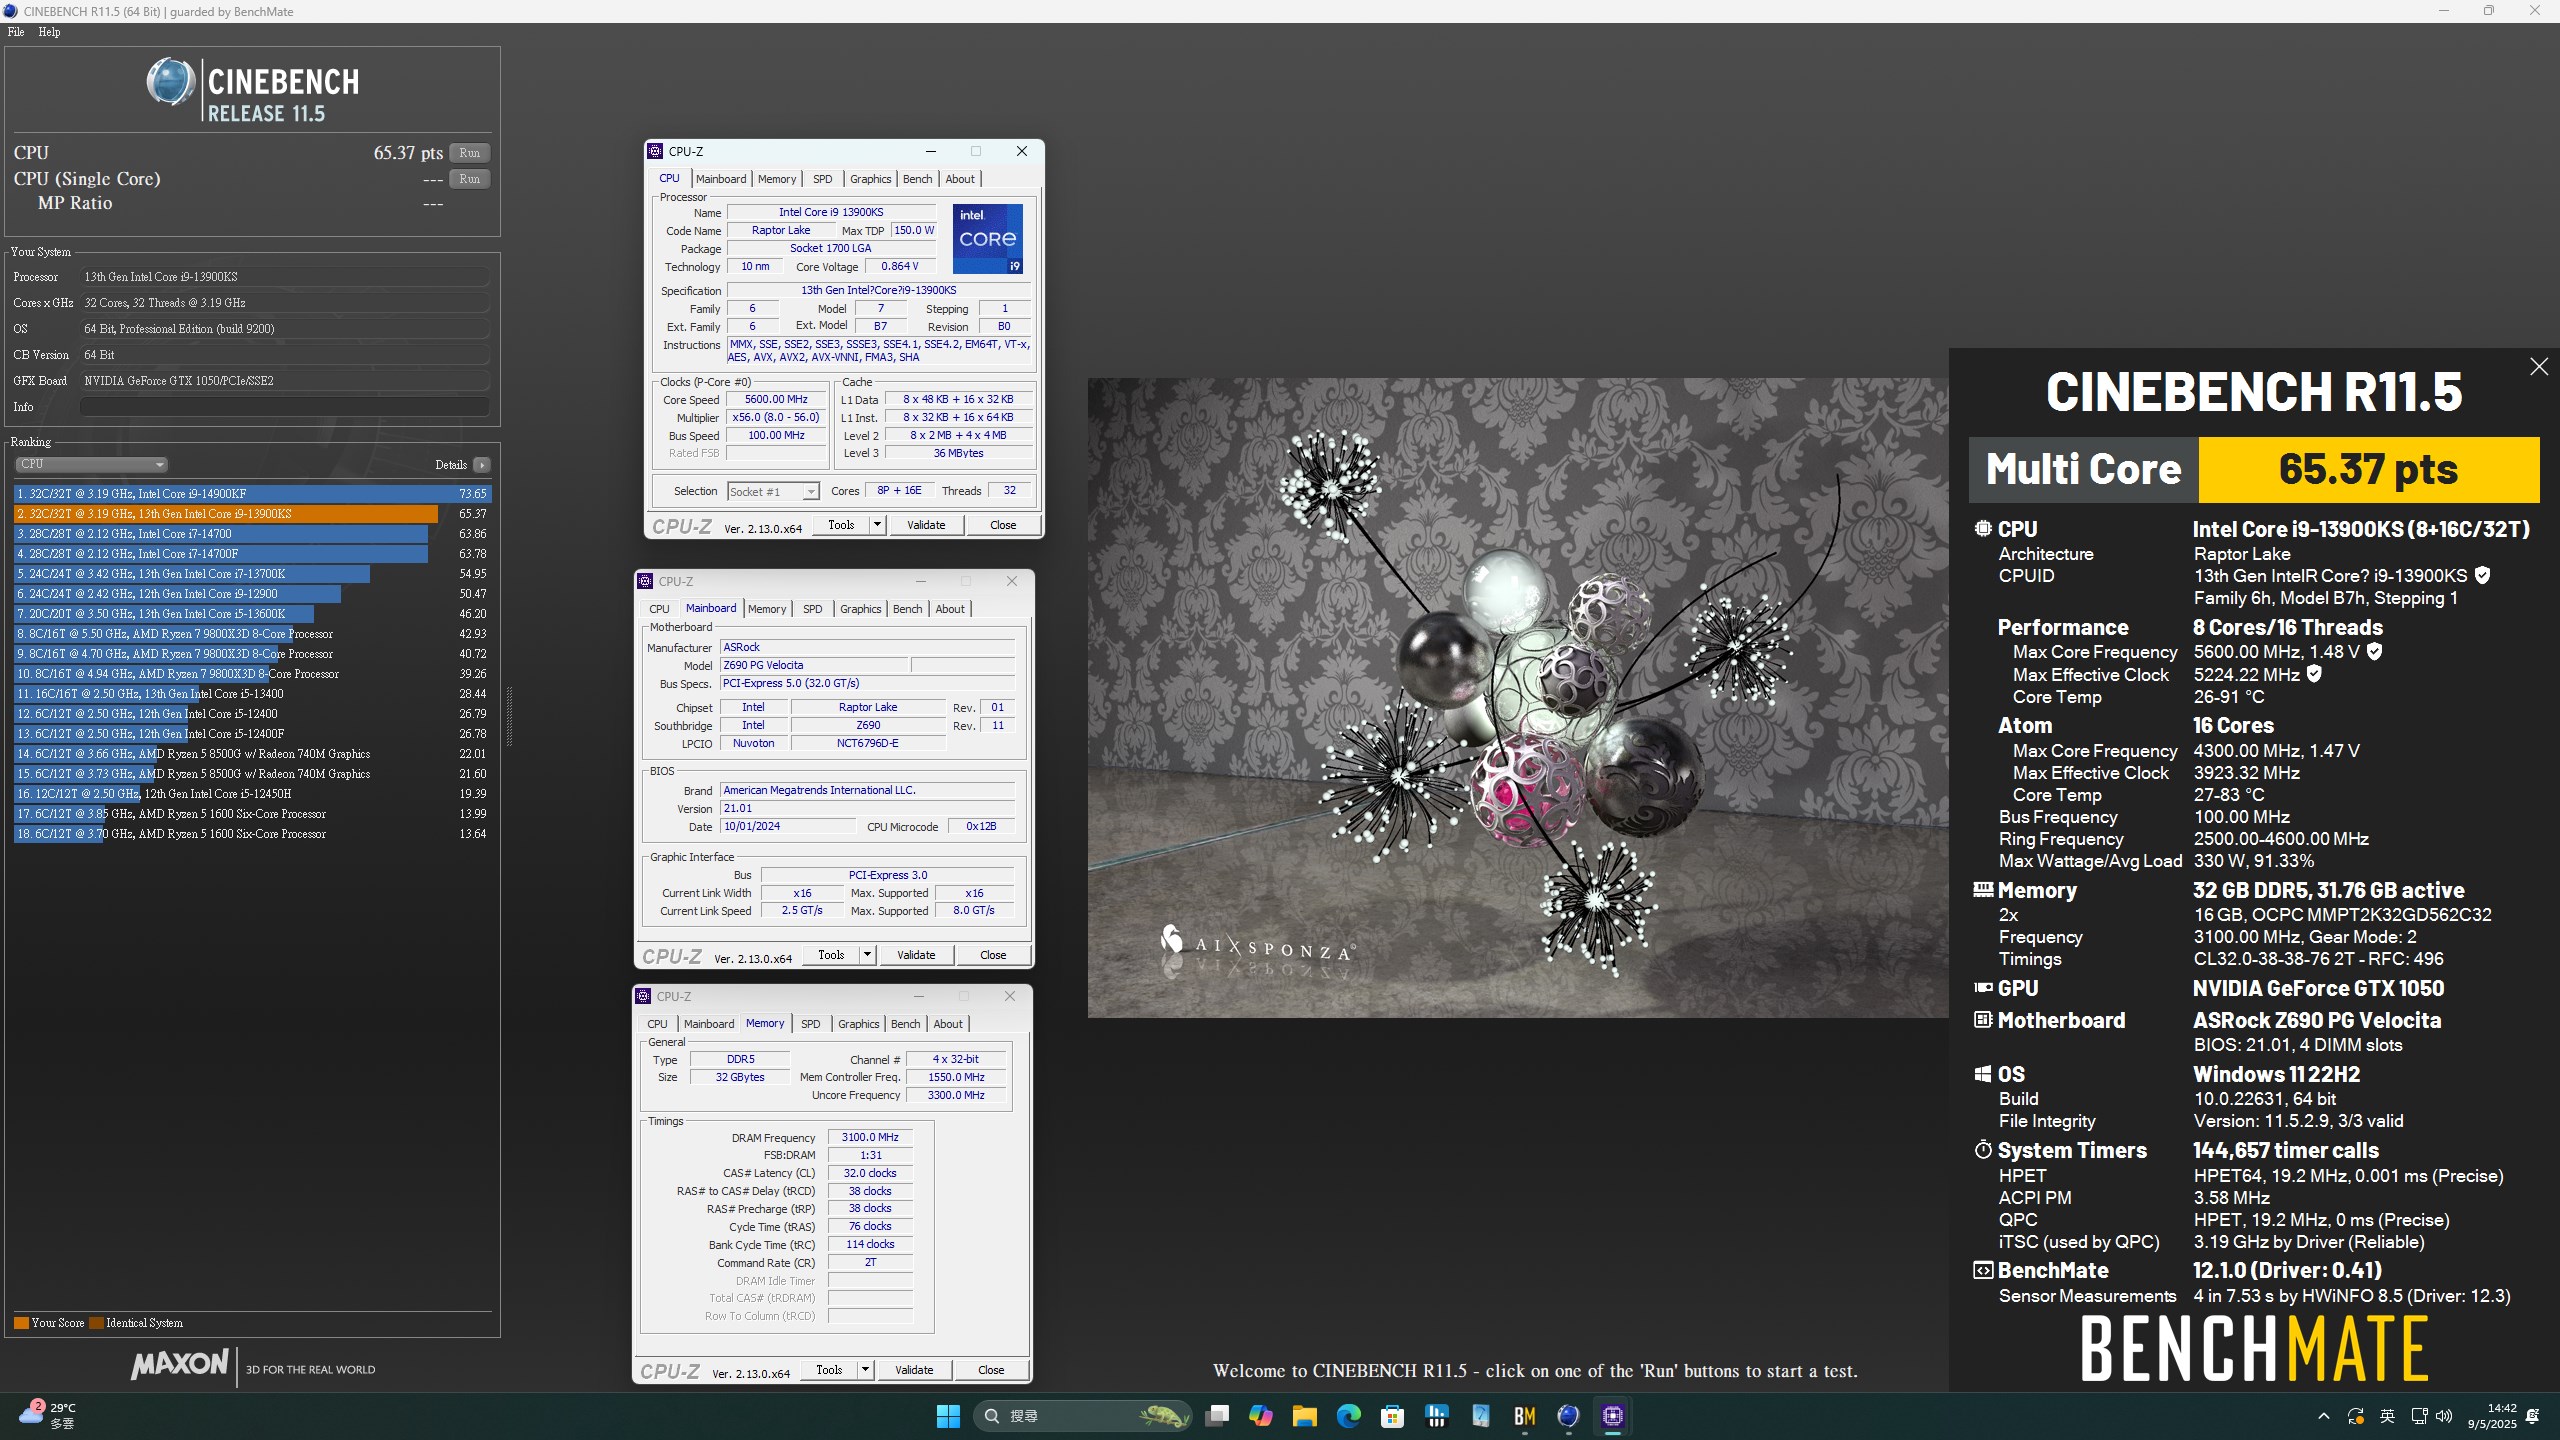Select the Core i7-14700F ranking row
2560x1440 pixels.
pos(252,554)
